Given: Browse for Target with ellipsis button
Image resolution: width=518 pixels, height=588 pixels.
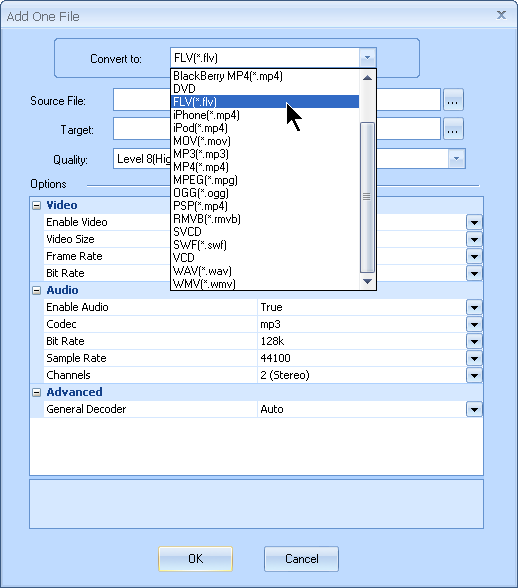Looking at the screenshot, I should point(453,129).
